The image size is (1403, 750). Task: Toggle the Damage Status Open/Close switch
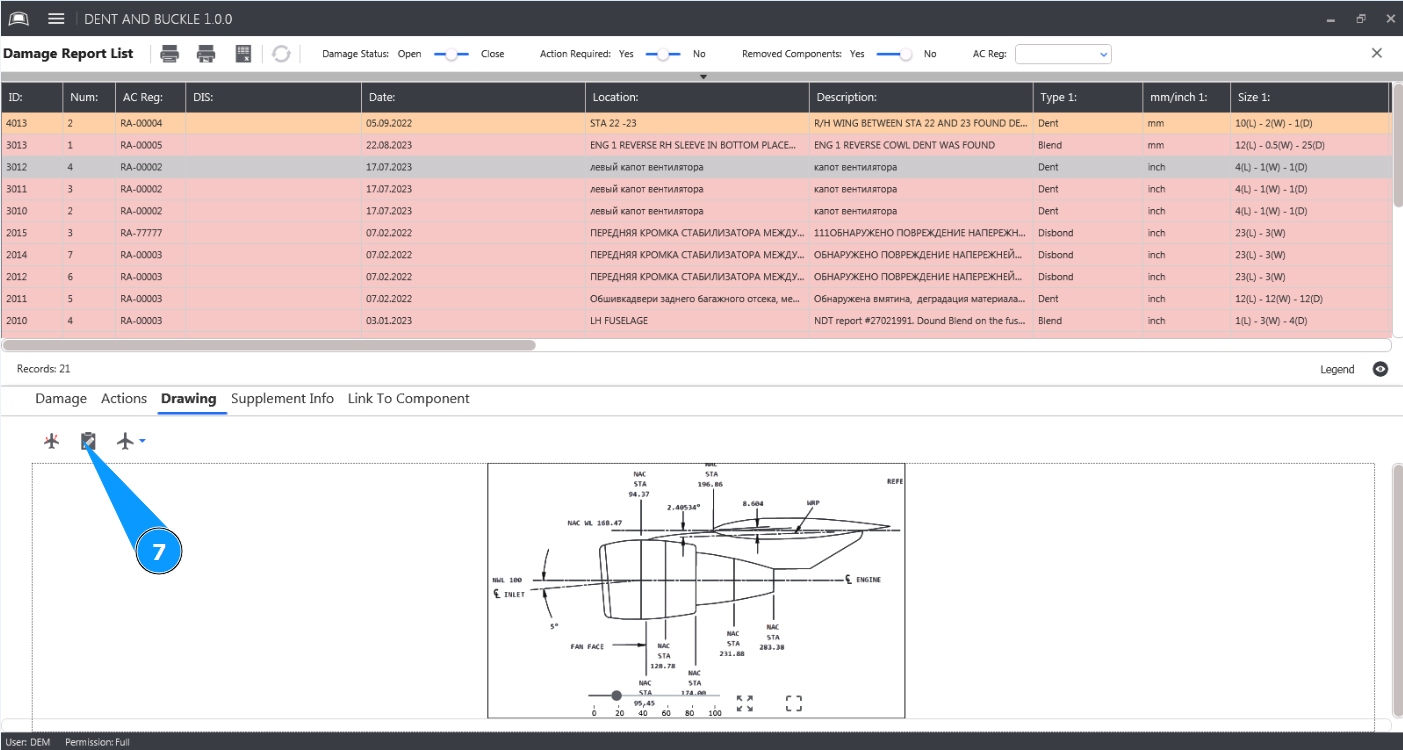click(451, 54)
